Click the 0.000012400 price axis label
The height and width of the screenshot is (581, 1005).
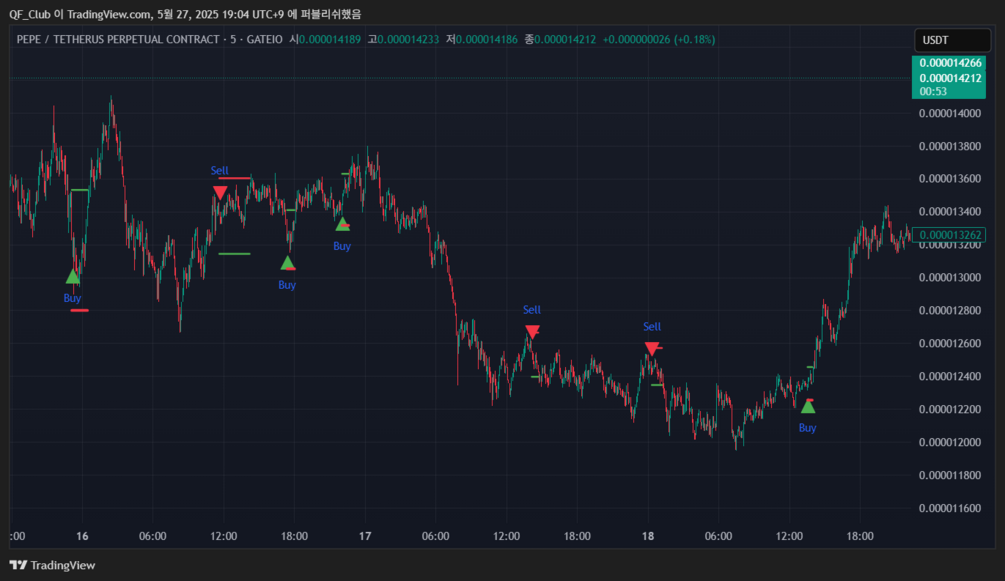click(x=949, y=376)
